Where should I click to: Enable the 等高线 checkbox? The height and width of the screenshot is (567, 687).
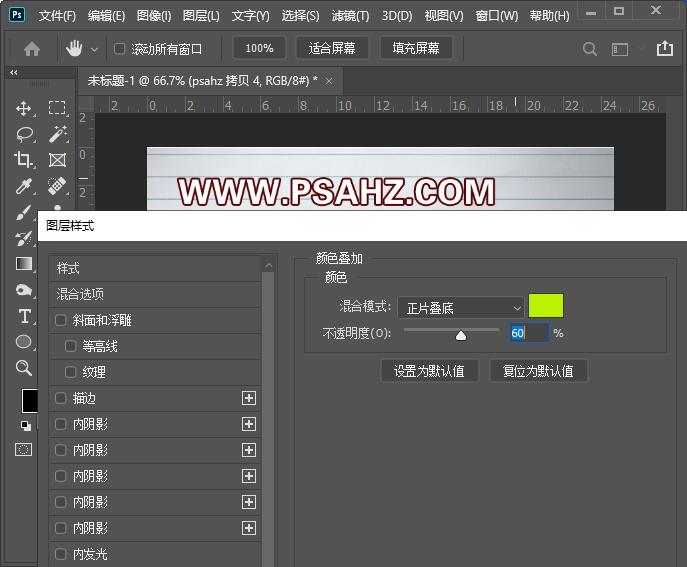pyautogui.click(x=70, y=346)
